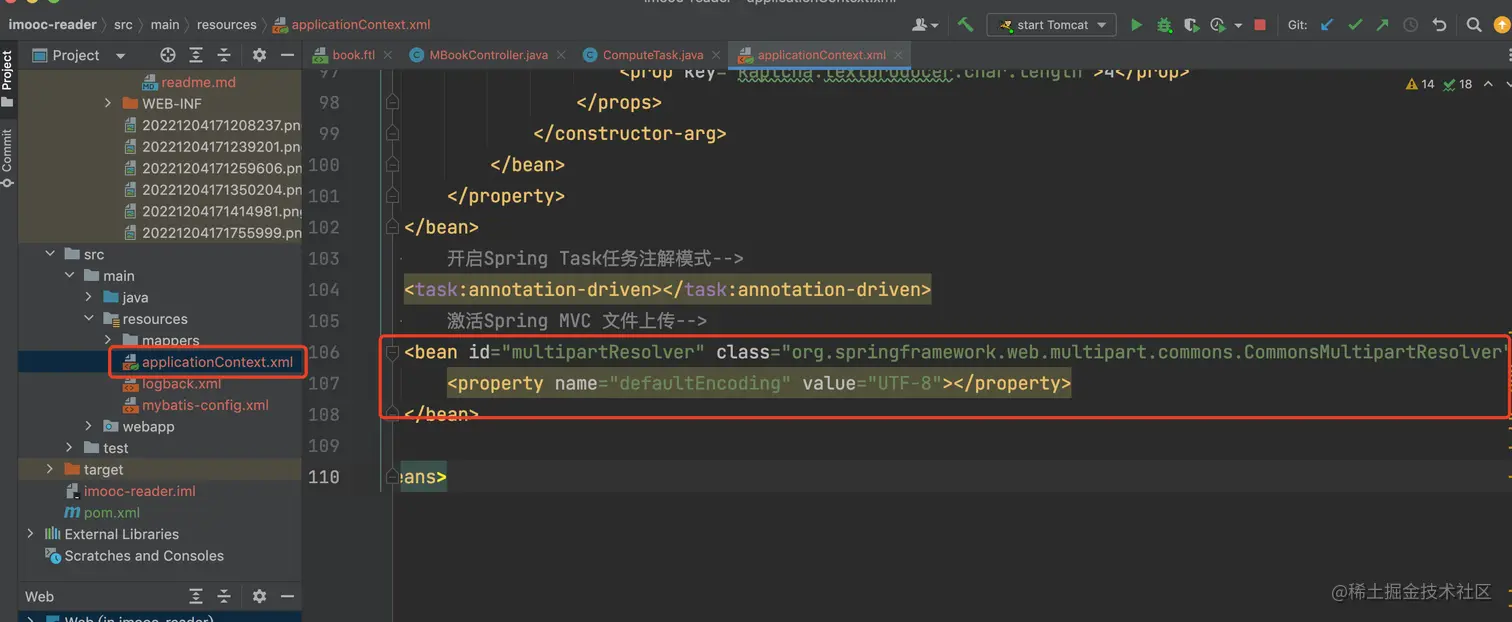The width and height of the screenshot is (1512, 622).
Task: Commit changes with the Git checkmark icon
Action: [x=1355, y=25]
